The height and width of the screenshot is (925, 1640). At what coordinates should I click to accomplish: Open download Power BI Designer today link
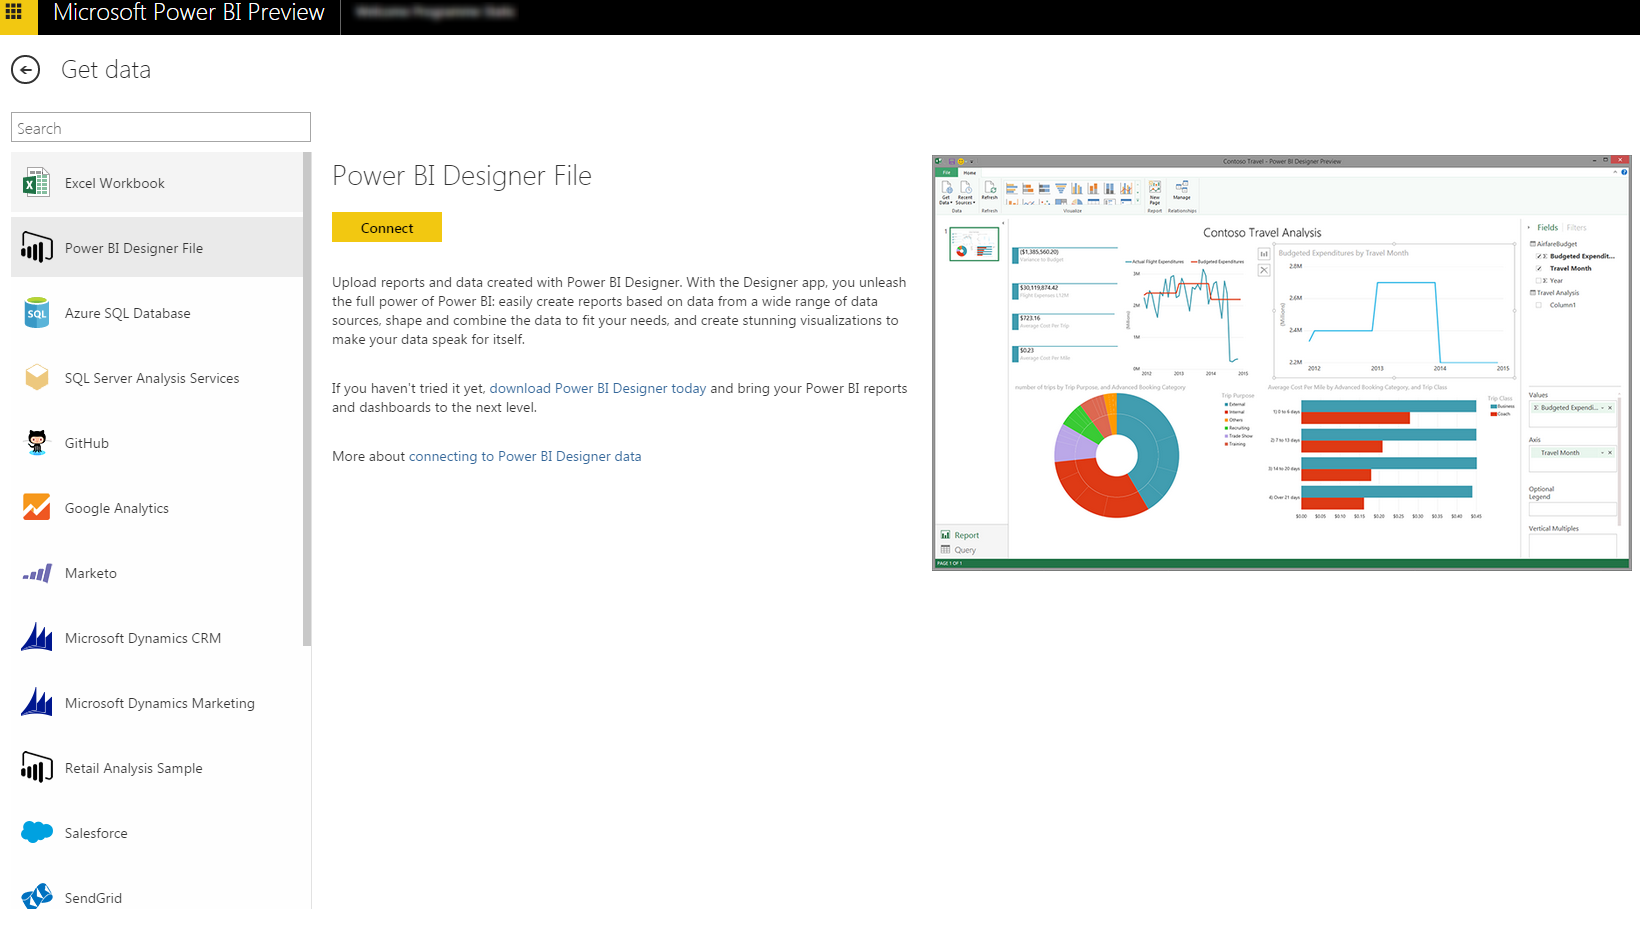(x=598, y=388)
